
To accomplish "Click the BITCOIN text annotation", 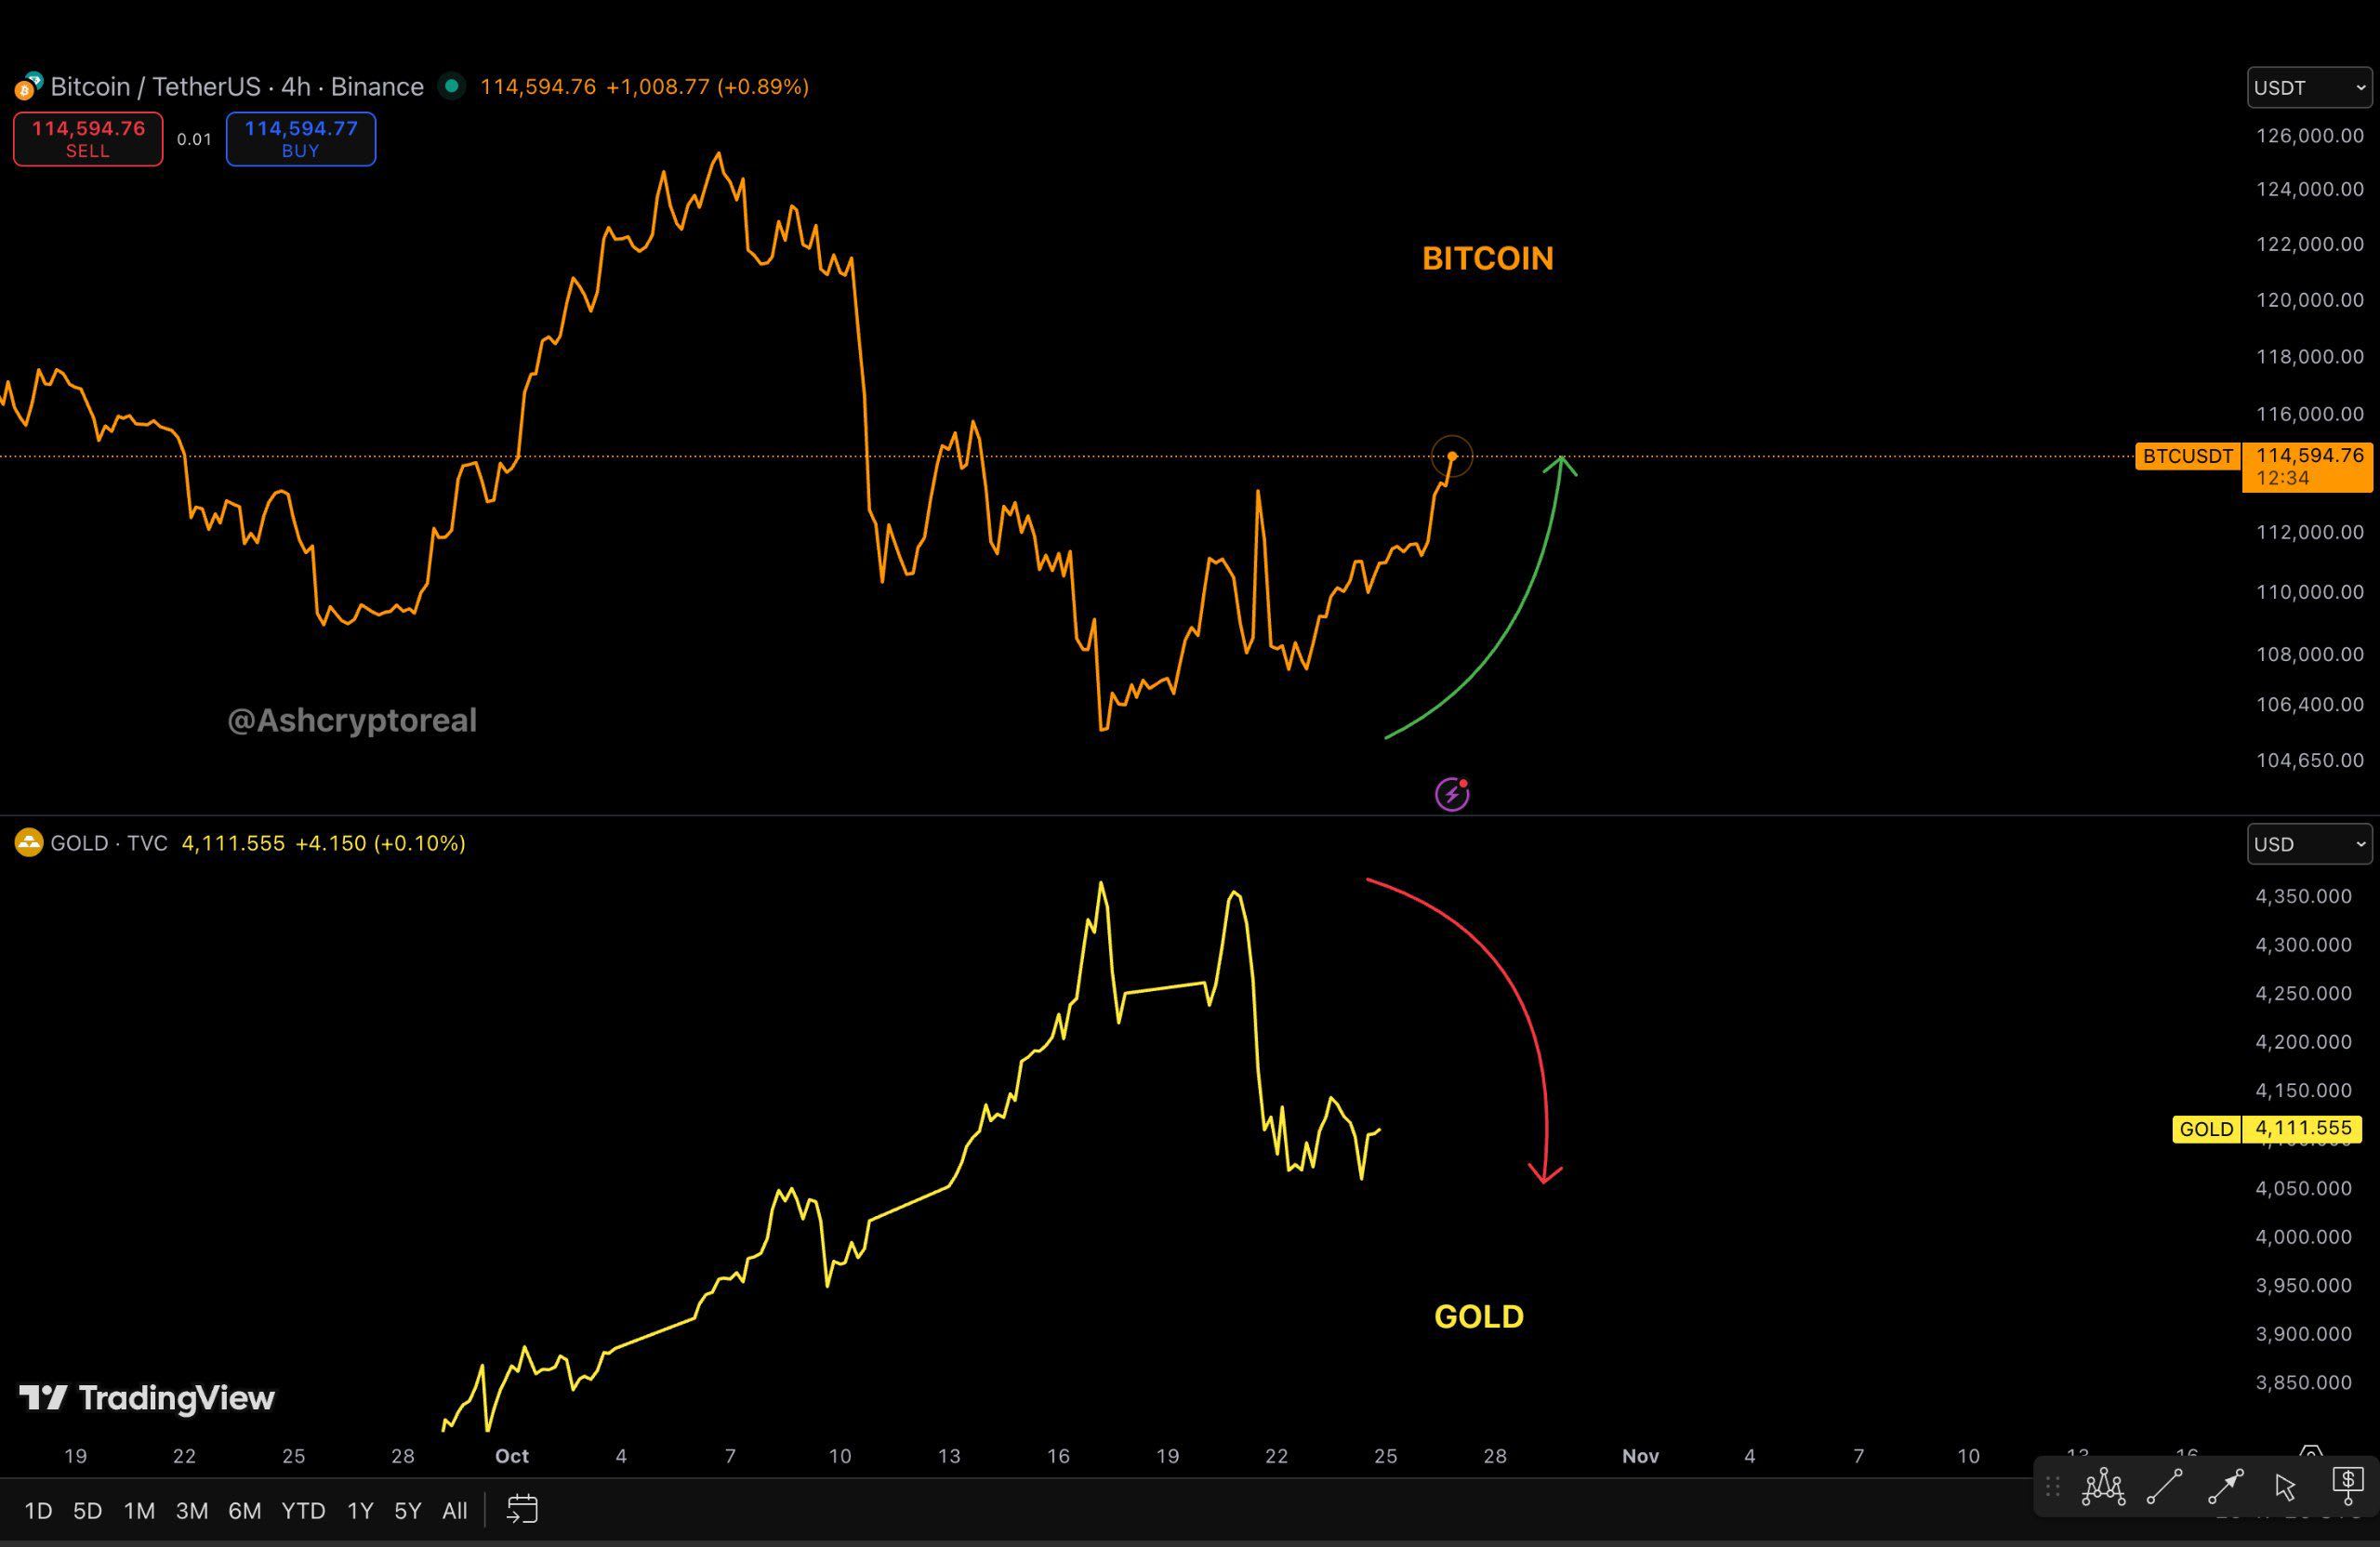I will click(x=1488, y=259).
